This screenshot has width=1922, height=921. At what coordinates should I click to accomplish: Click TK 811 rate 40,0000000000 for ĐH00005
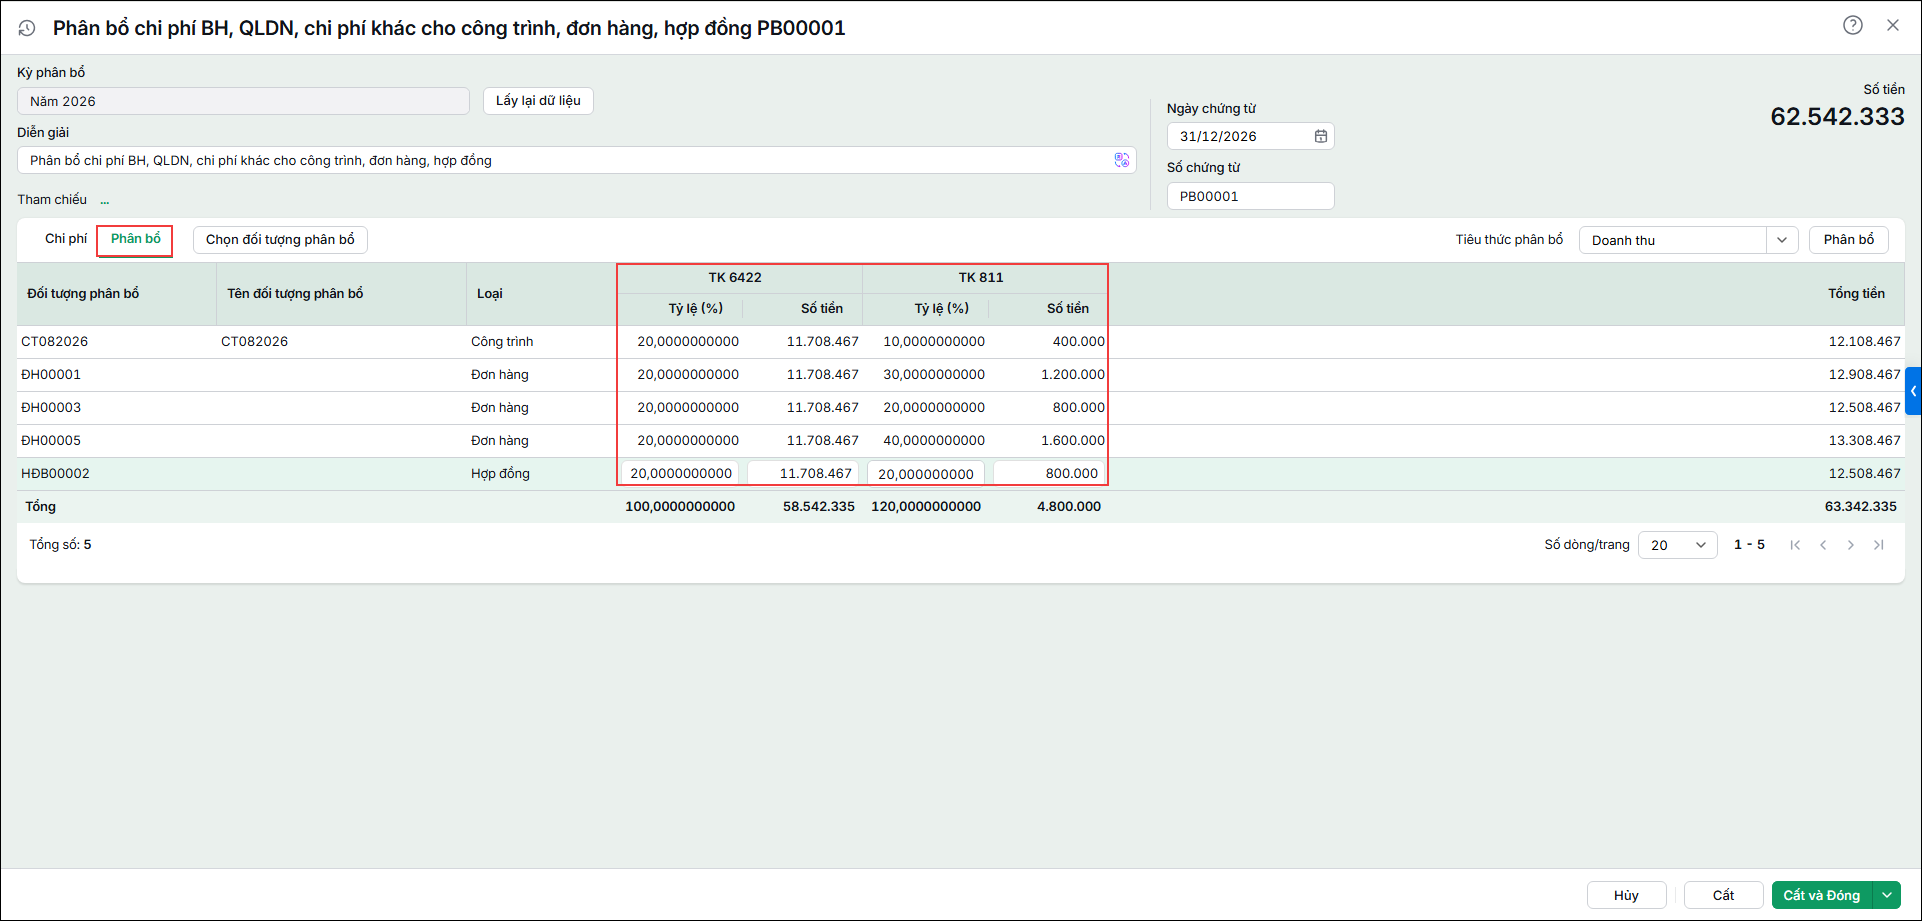pos(934,441)
